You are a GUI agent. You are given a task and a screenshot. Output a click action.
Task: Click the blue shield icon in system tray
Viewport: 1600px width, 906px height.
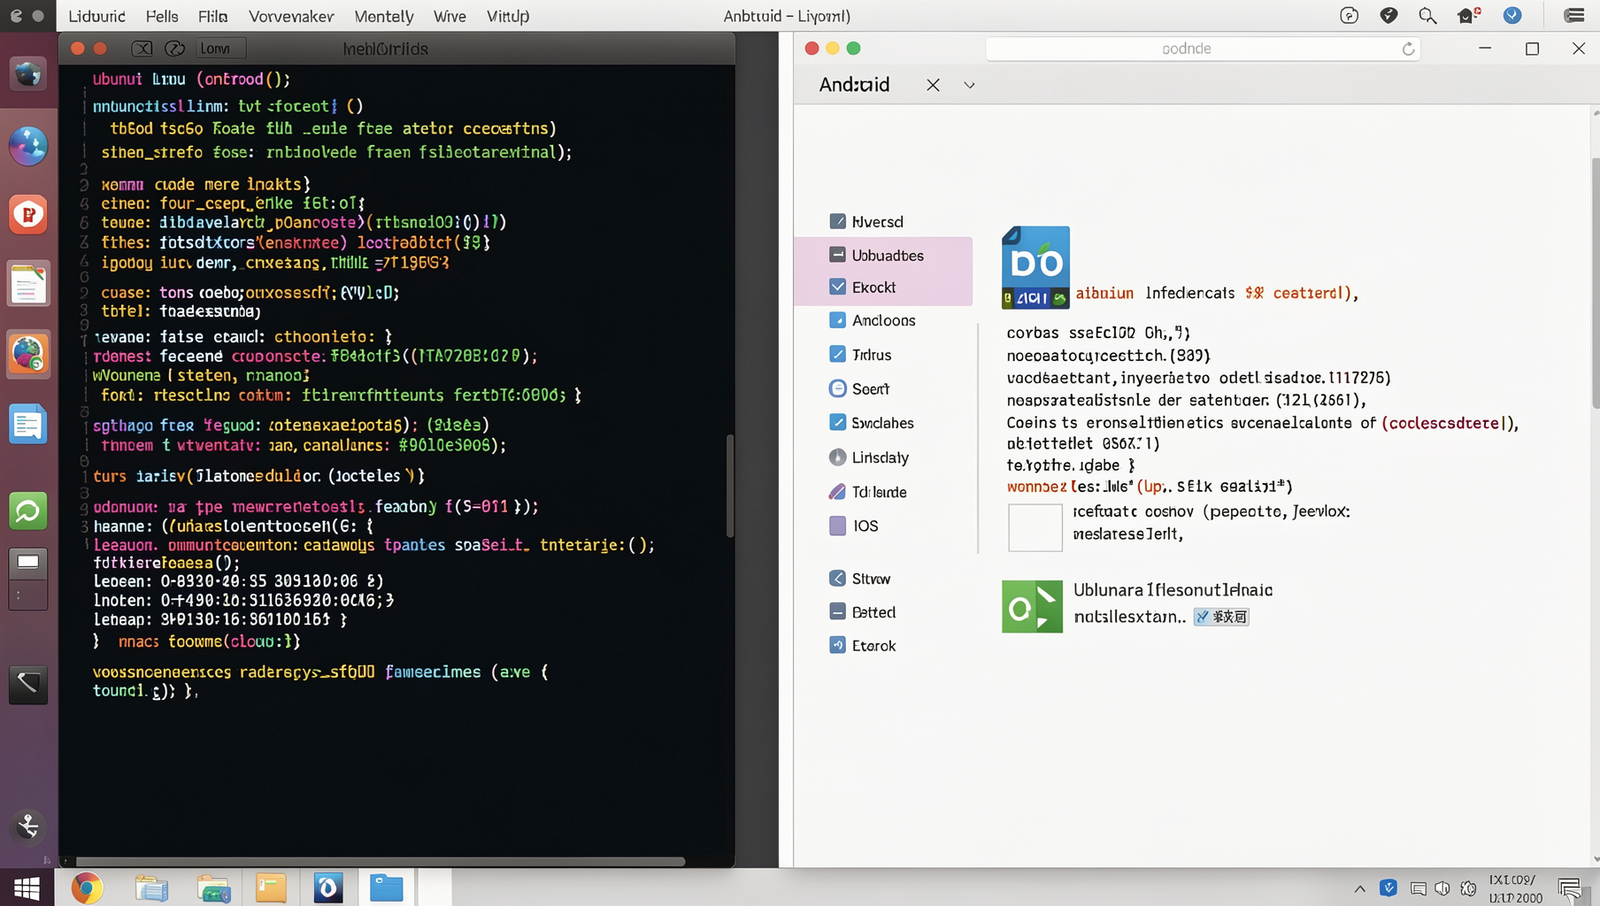(x=1388, y=887)
